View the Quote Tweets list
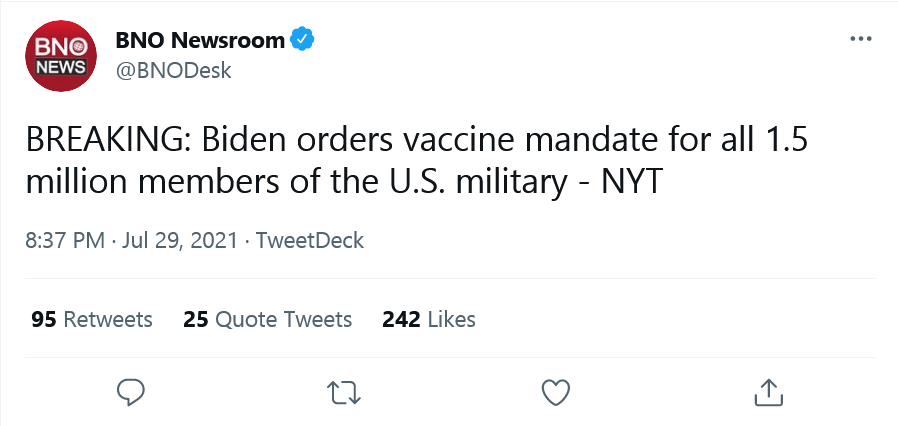 [x=267, y=319]
